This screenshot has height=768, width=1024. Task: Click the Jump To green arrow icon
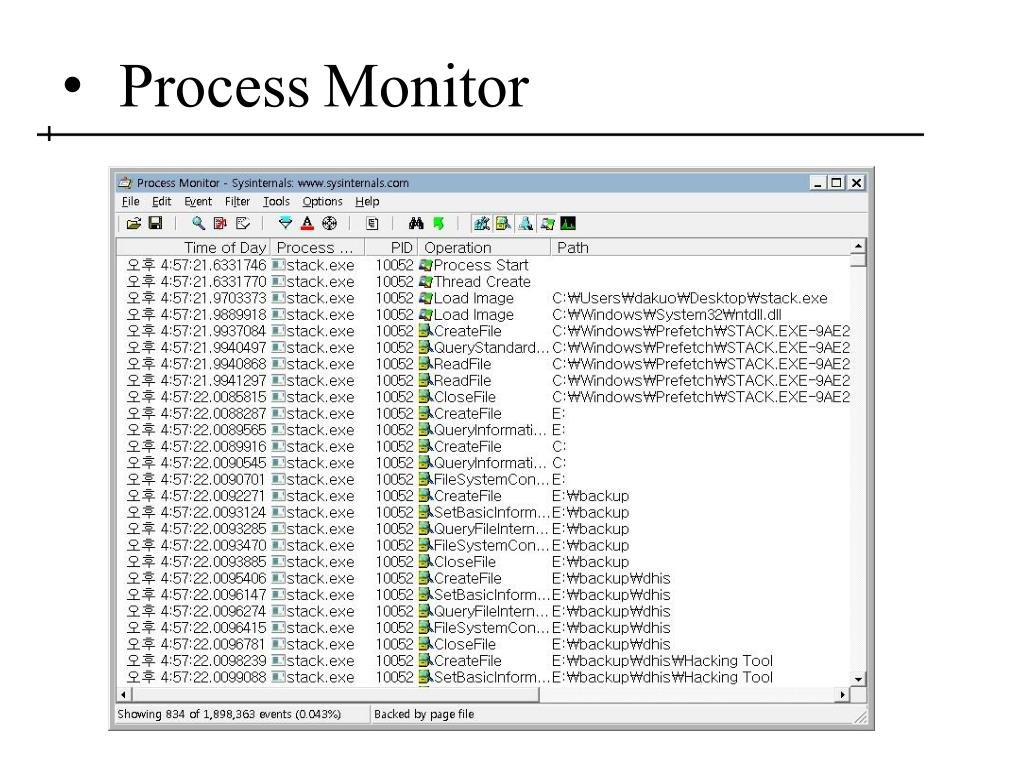438,223
